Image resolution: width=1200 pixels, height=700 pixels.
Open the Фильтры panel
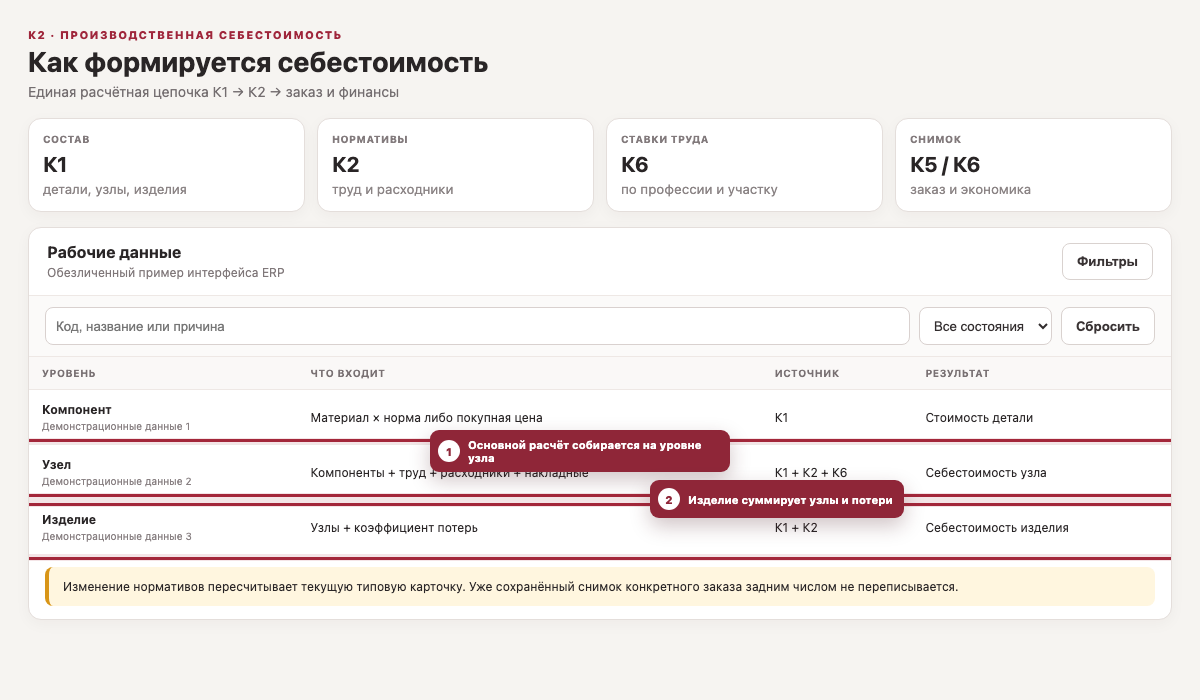point(1107,262)
